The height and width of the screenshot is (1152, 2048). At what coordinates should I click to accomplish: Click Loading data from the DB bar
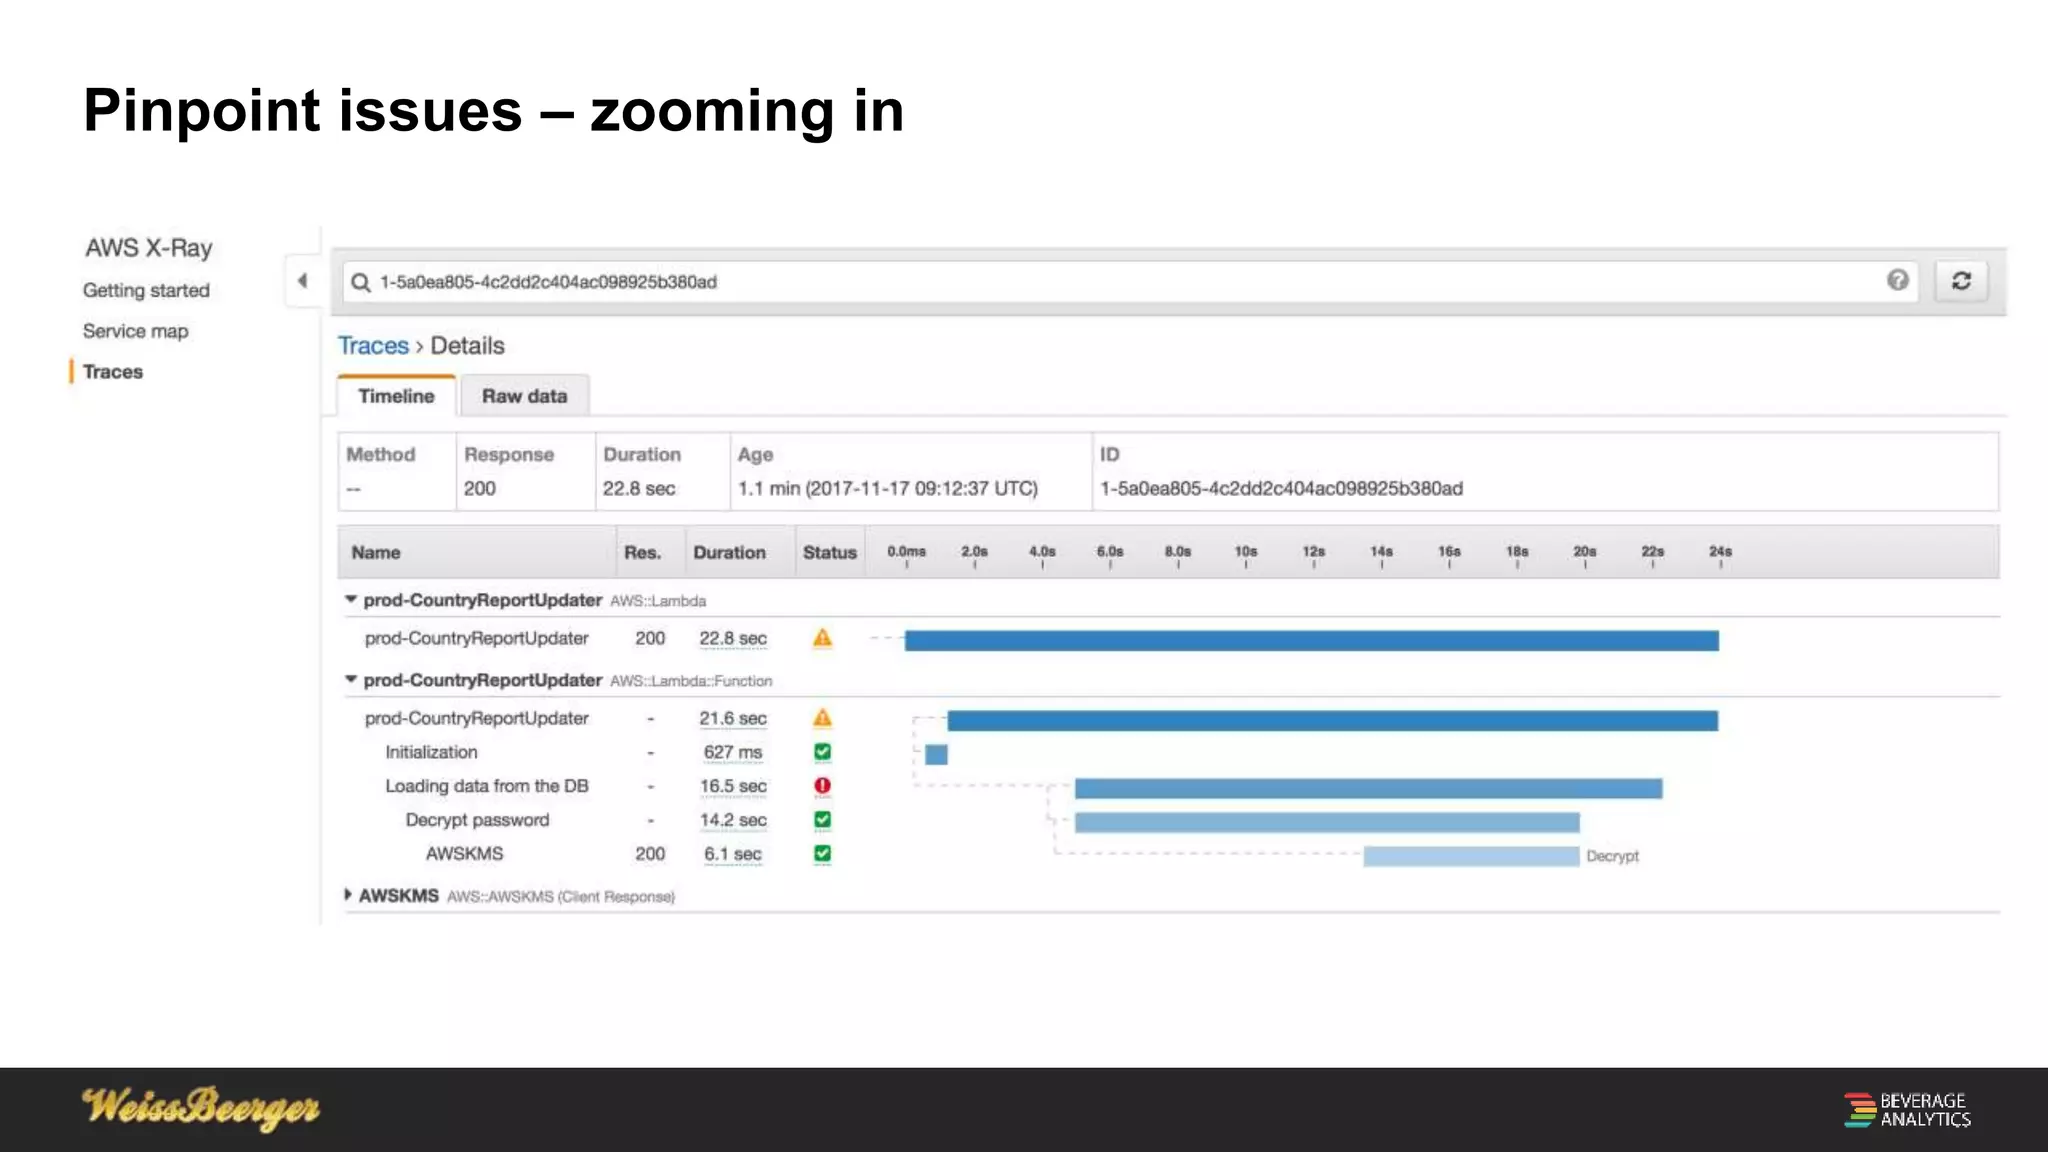pyautogui.click(x=1368, y=789)
